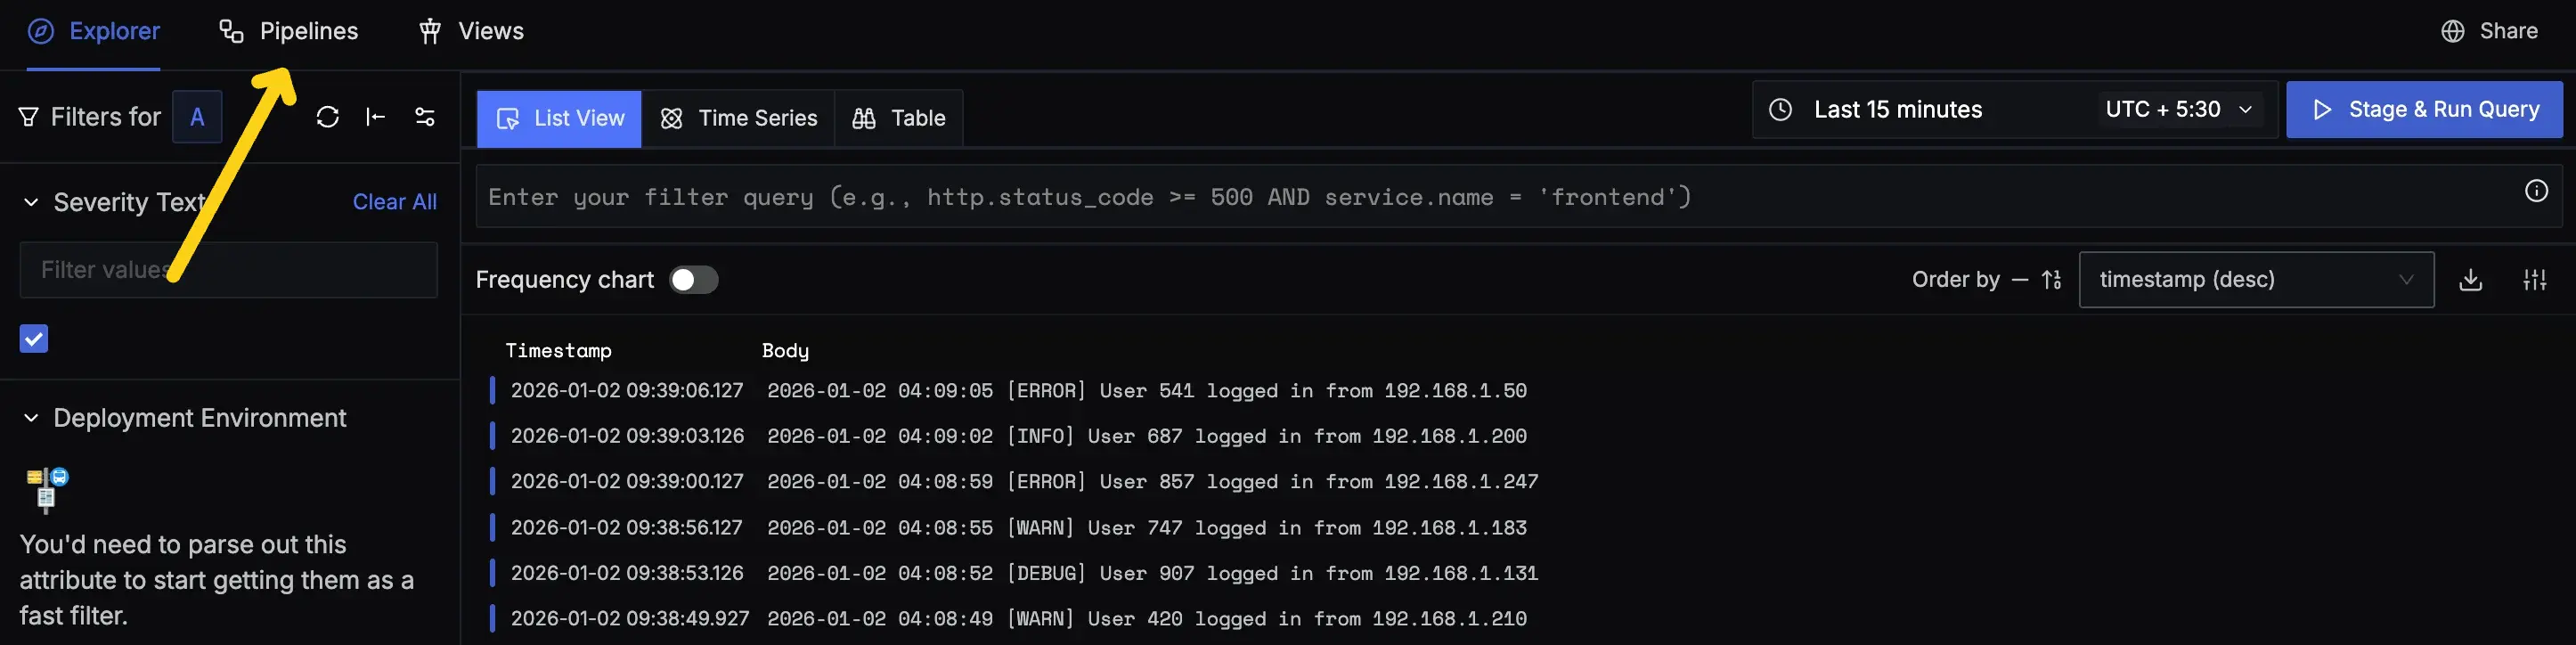The height and width of the screenshot is (645, 2576).
Task: Click the Time Series chart icon
Action: [x=671, y=118]
